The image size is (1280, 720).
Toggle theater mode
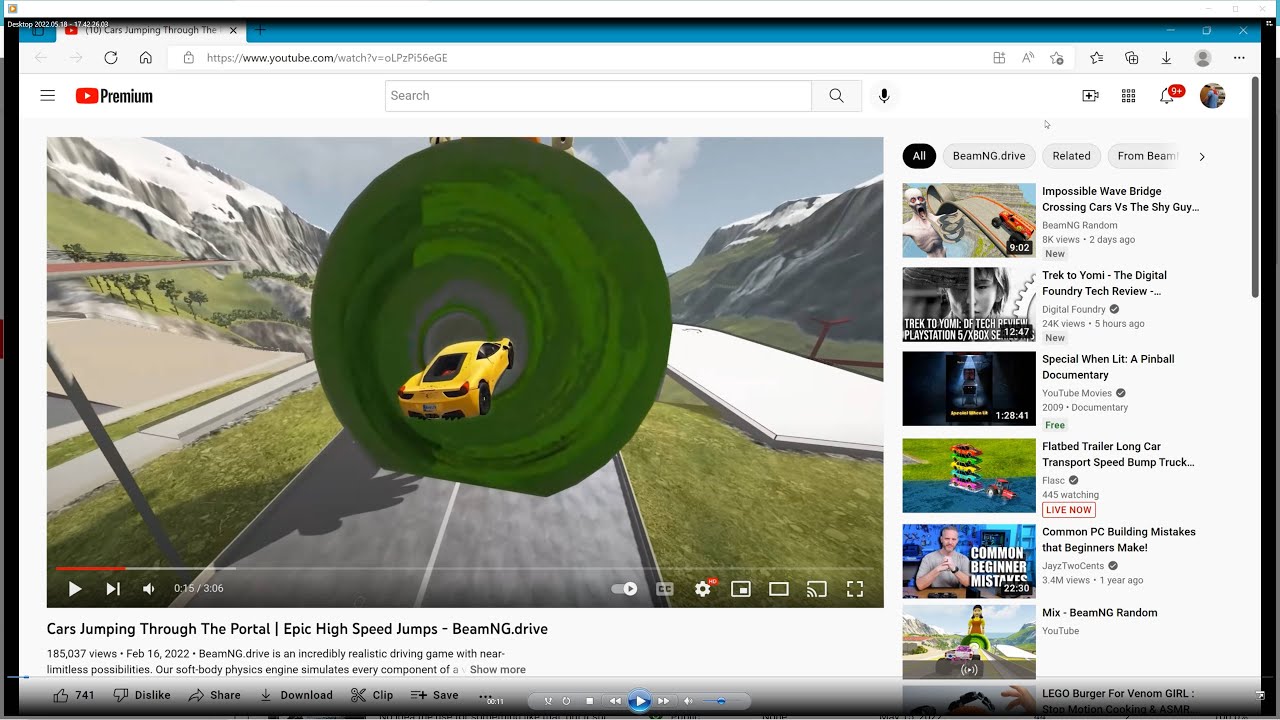[x=779, y=589]
